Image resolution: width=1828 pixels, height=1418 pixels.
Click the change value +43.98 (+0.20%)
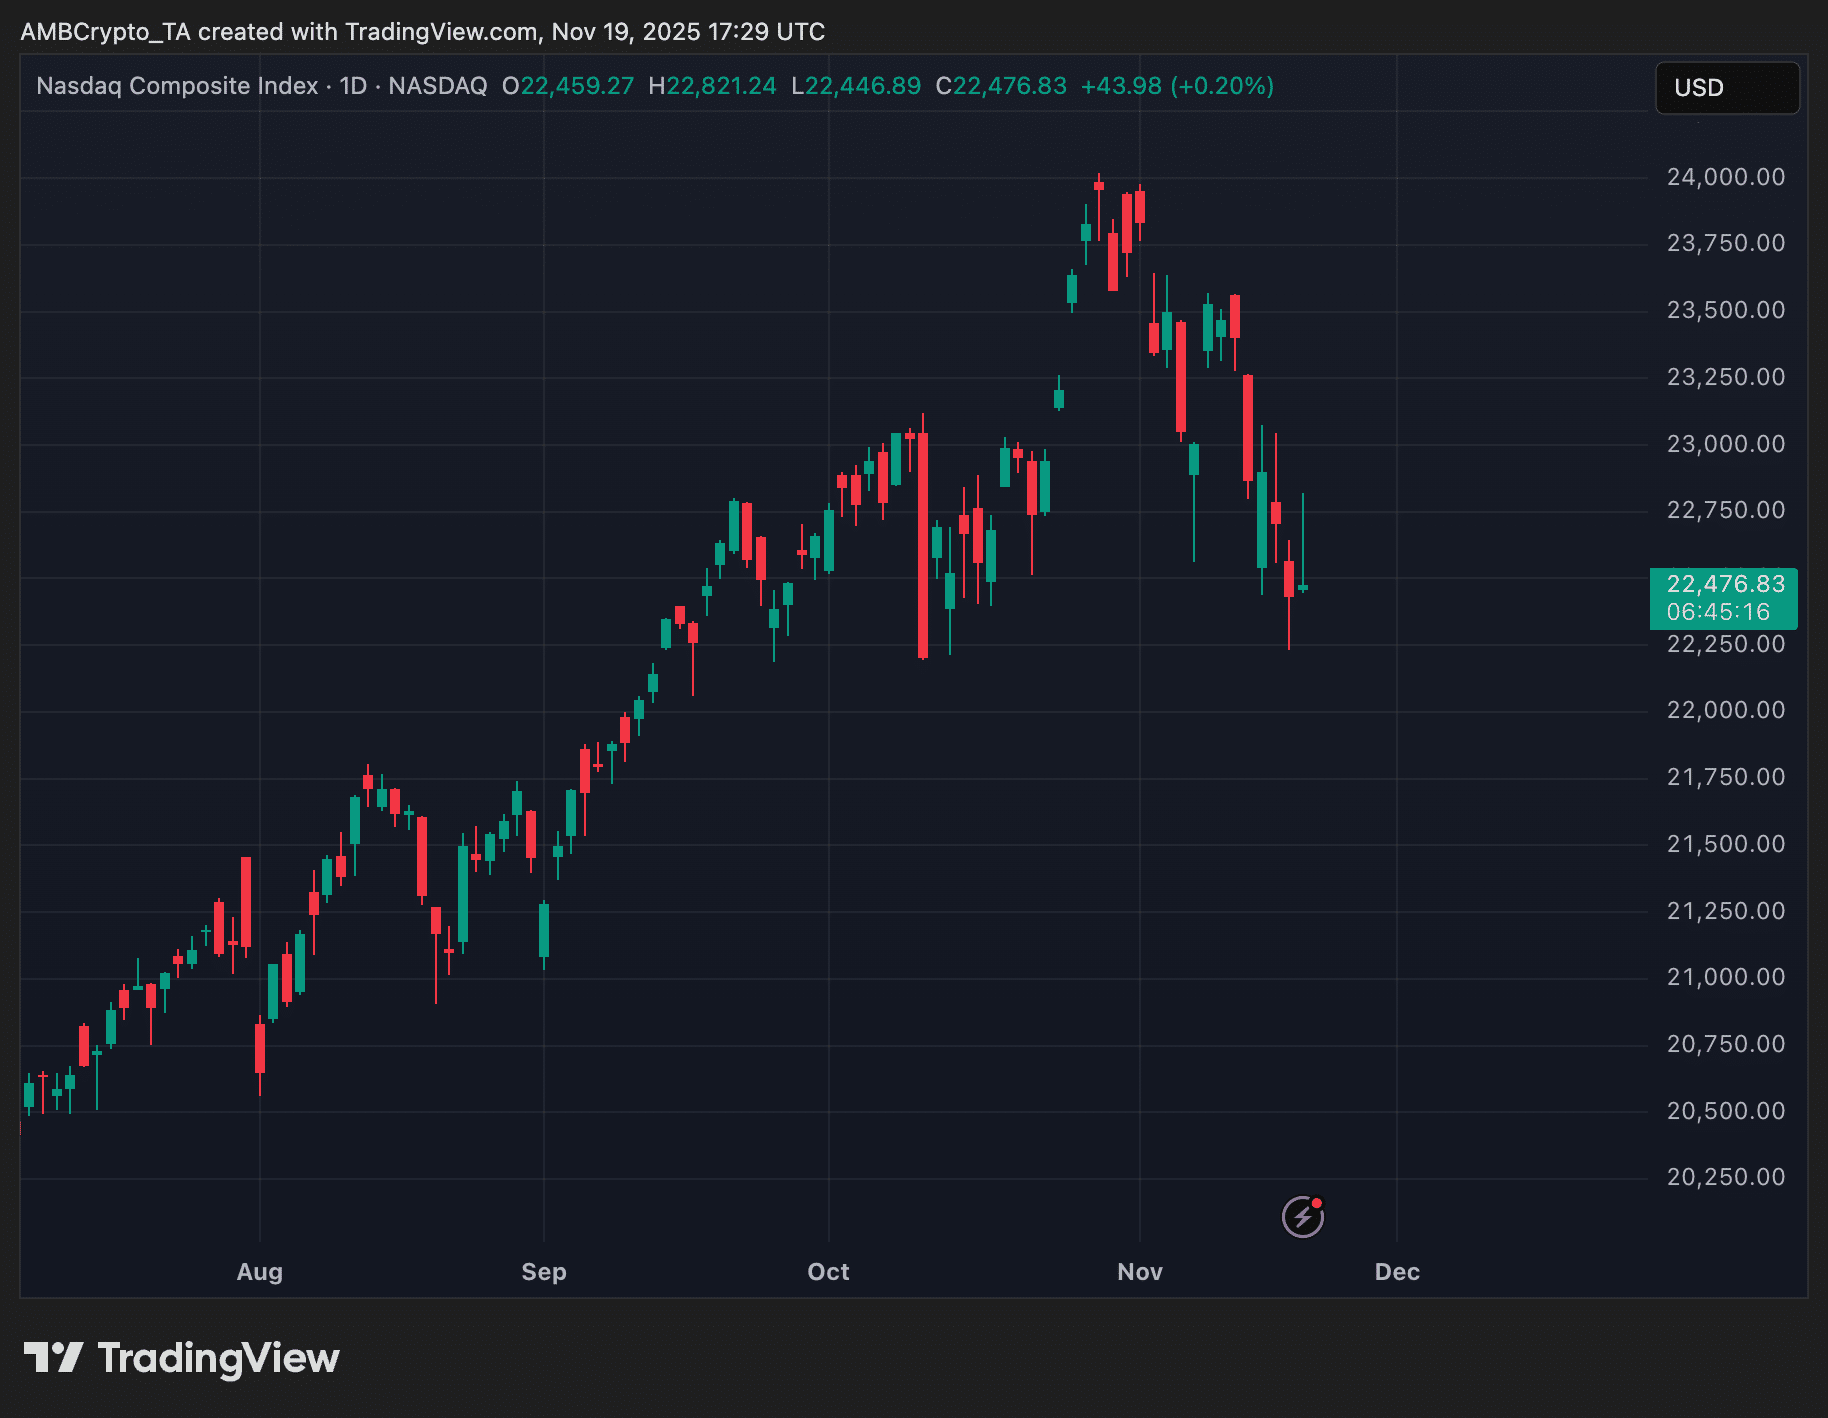point(1177,86)
